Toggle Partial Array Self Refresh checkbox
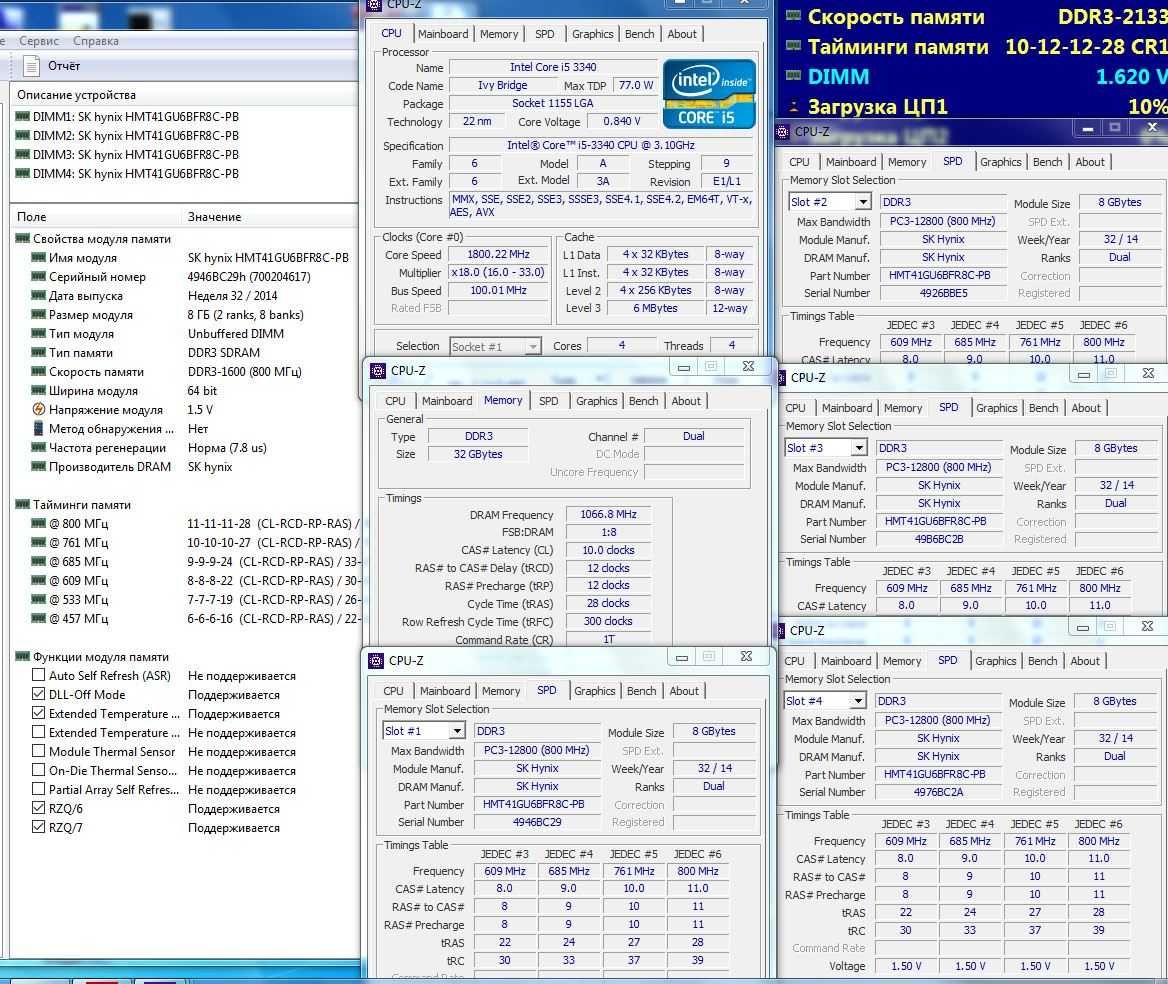Viewport: 1168px width, 984px height. 39,789
